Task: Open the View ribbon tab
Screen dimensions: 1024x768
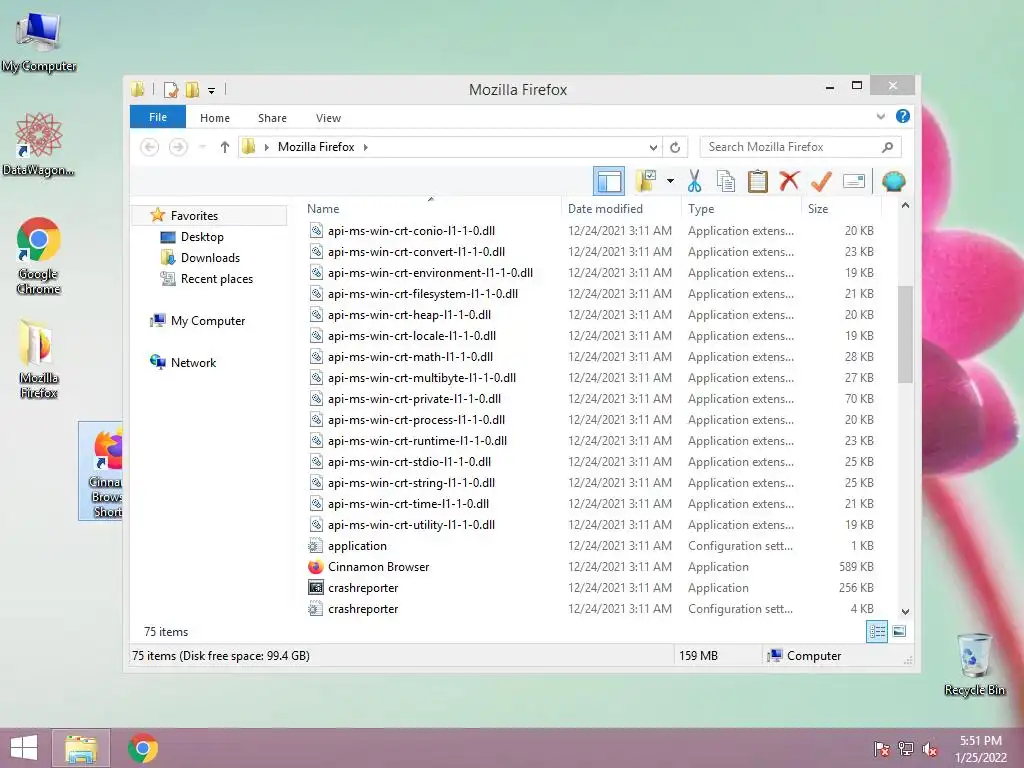Action: pyautogui.click(x=328, y=118)
